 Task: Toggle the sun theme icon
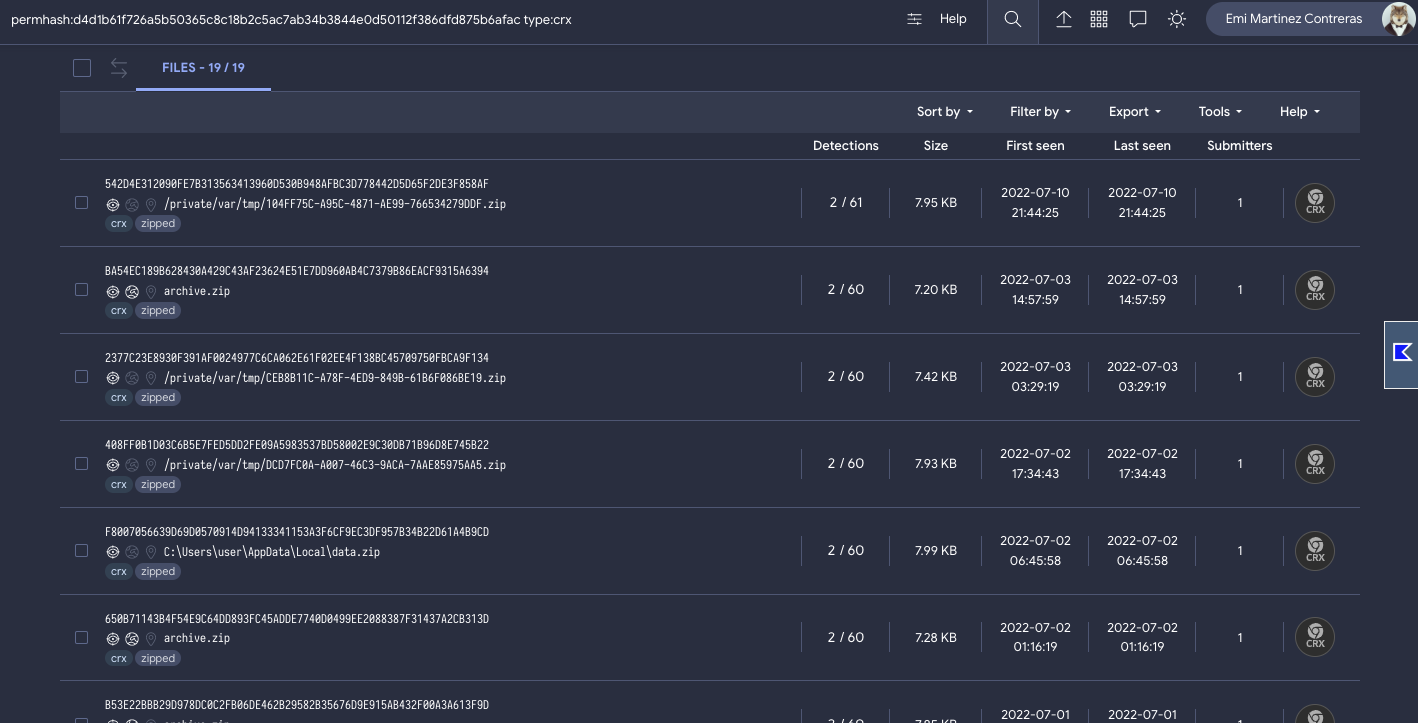1177,19
